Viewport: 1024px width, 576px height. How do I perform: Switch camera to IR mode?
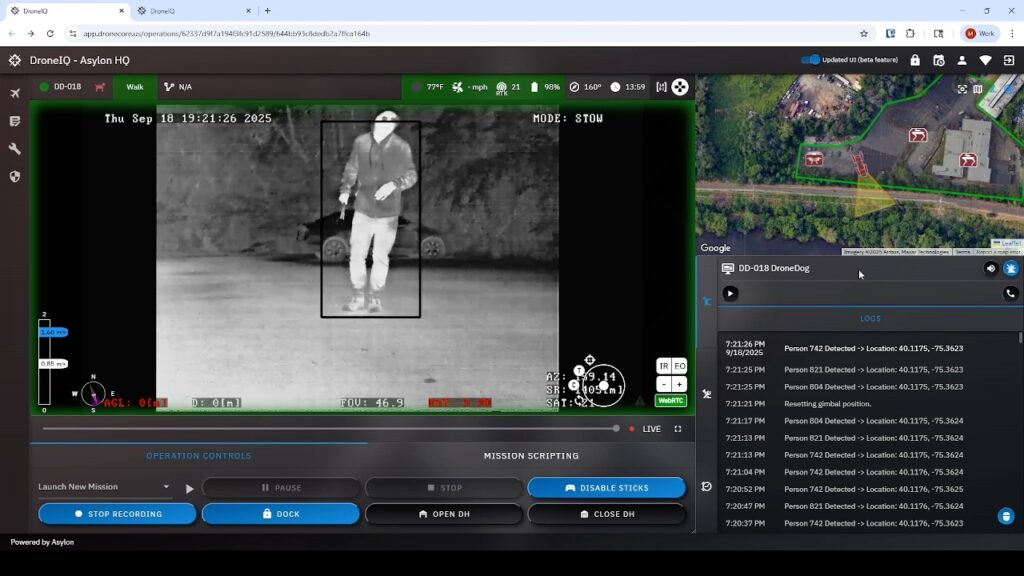(x=664, y=366)
